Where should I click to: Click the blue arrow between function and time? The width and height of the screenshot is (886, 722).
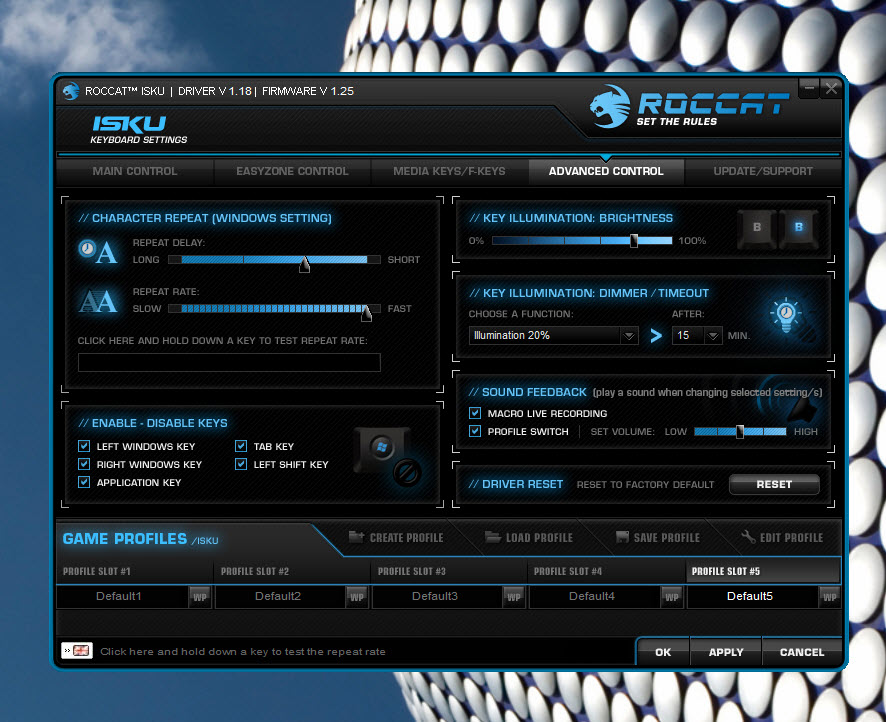(x=655, y=336)
